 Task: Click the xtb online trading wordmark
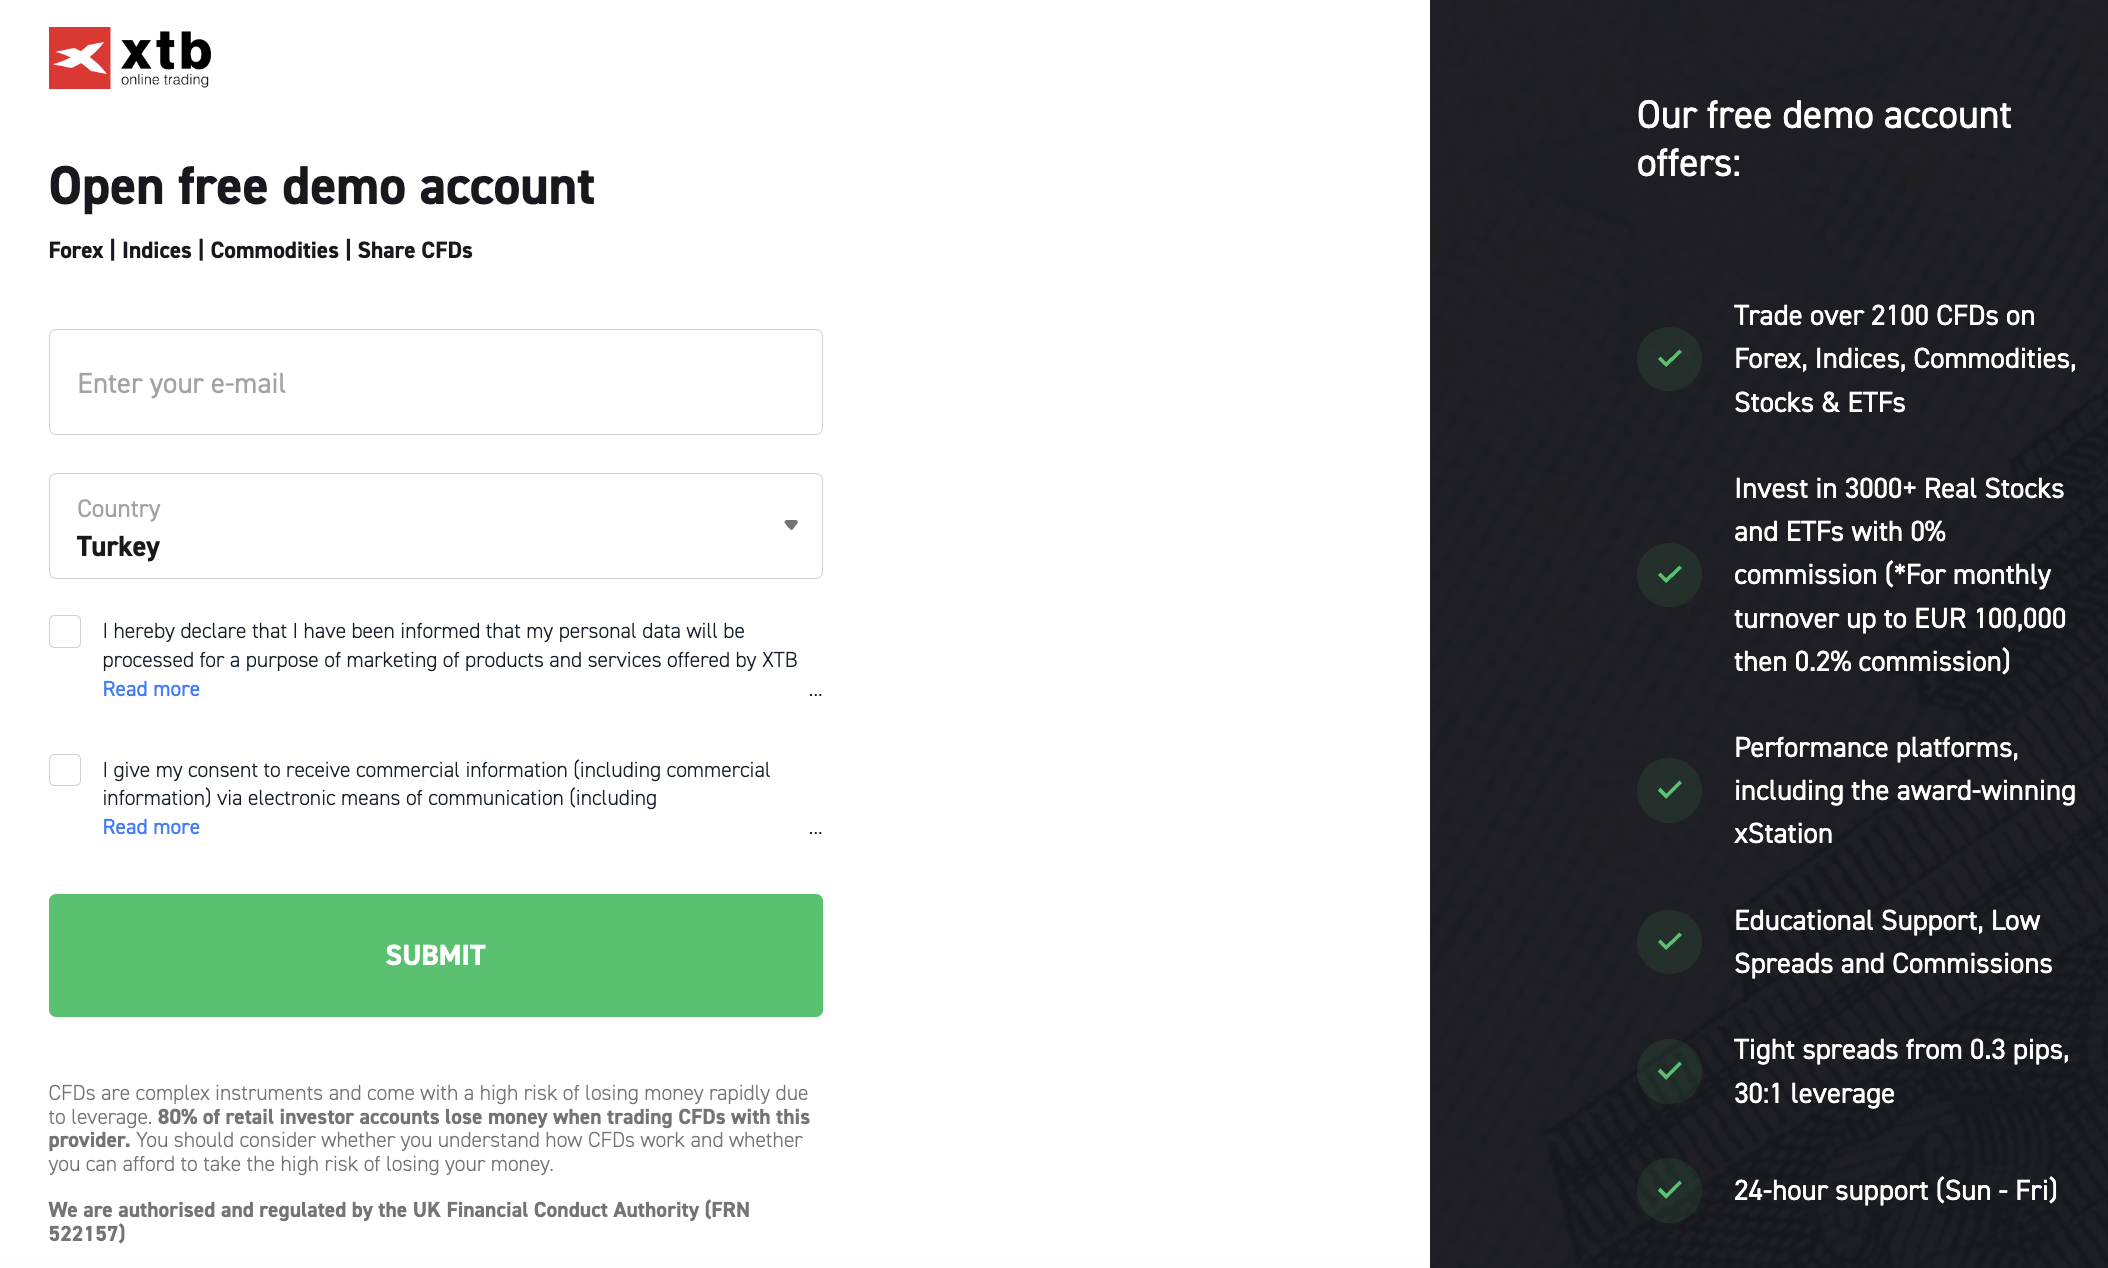coord(166,58)
